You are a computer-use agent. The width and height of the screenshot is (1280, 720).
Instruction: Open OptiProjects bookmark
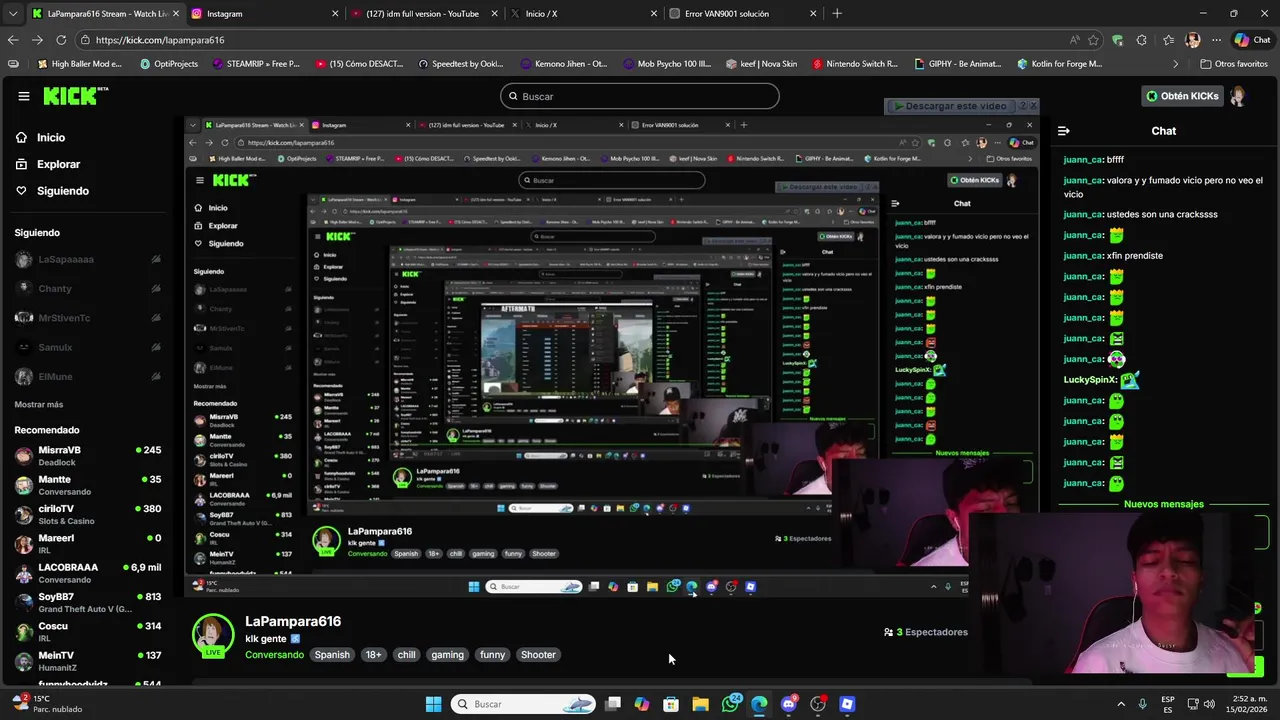169,64
